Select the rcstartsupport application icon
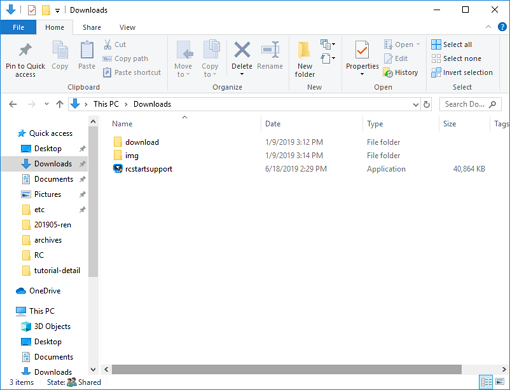Image resolution: width=510 pixels, height=390 pixels. 118,169
